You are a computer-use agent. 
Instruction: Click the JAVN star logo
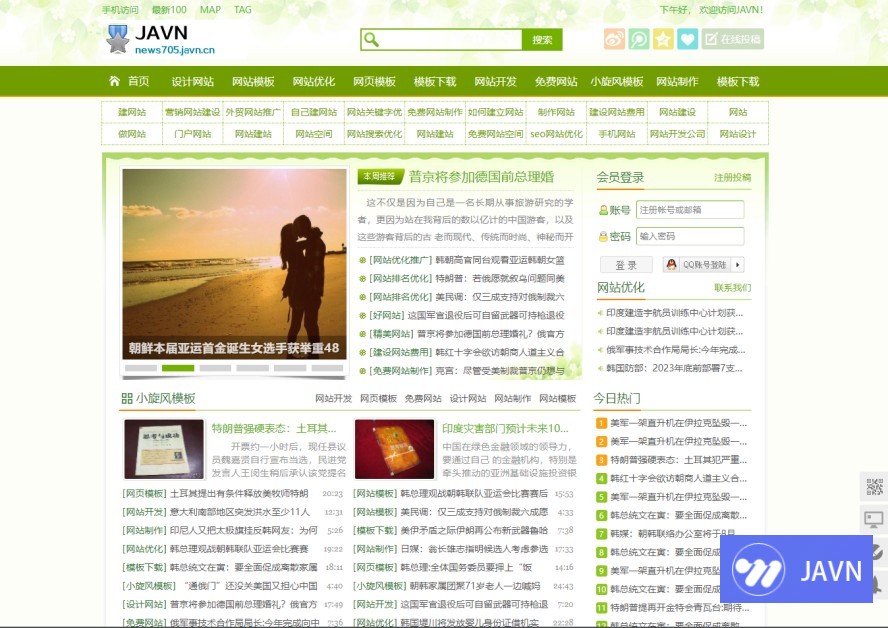pyautogui.click(x=118, y=40)
